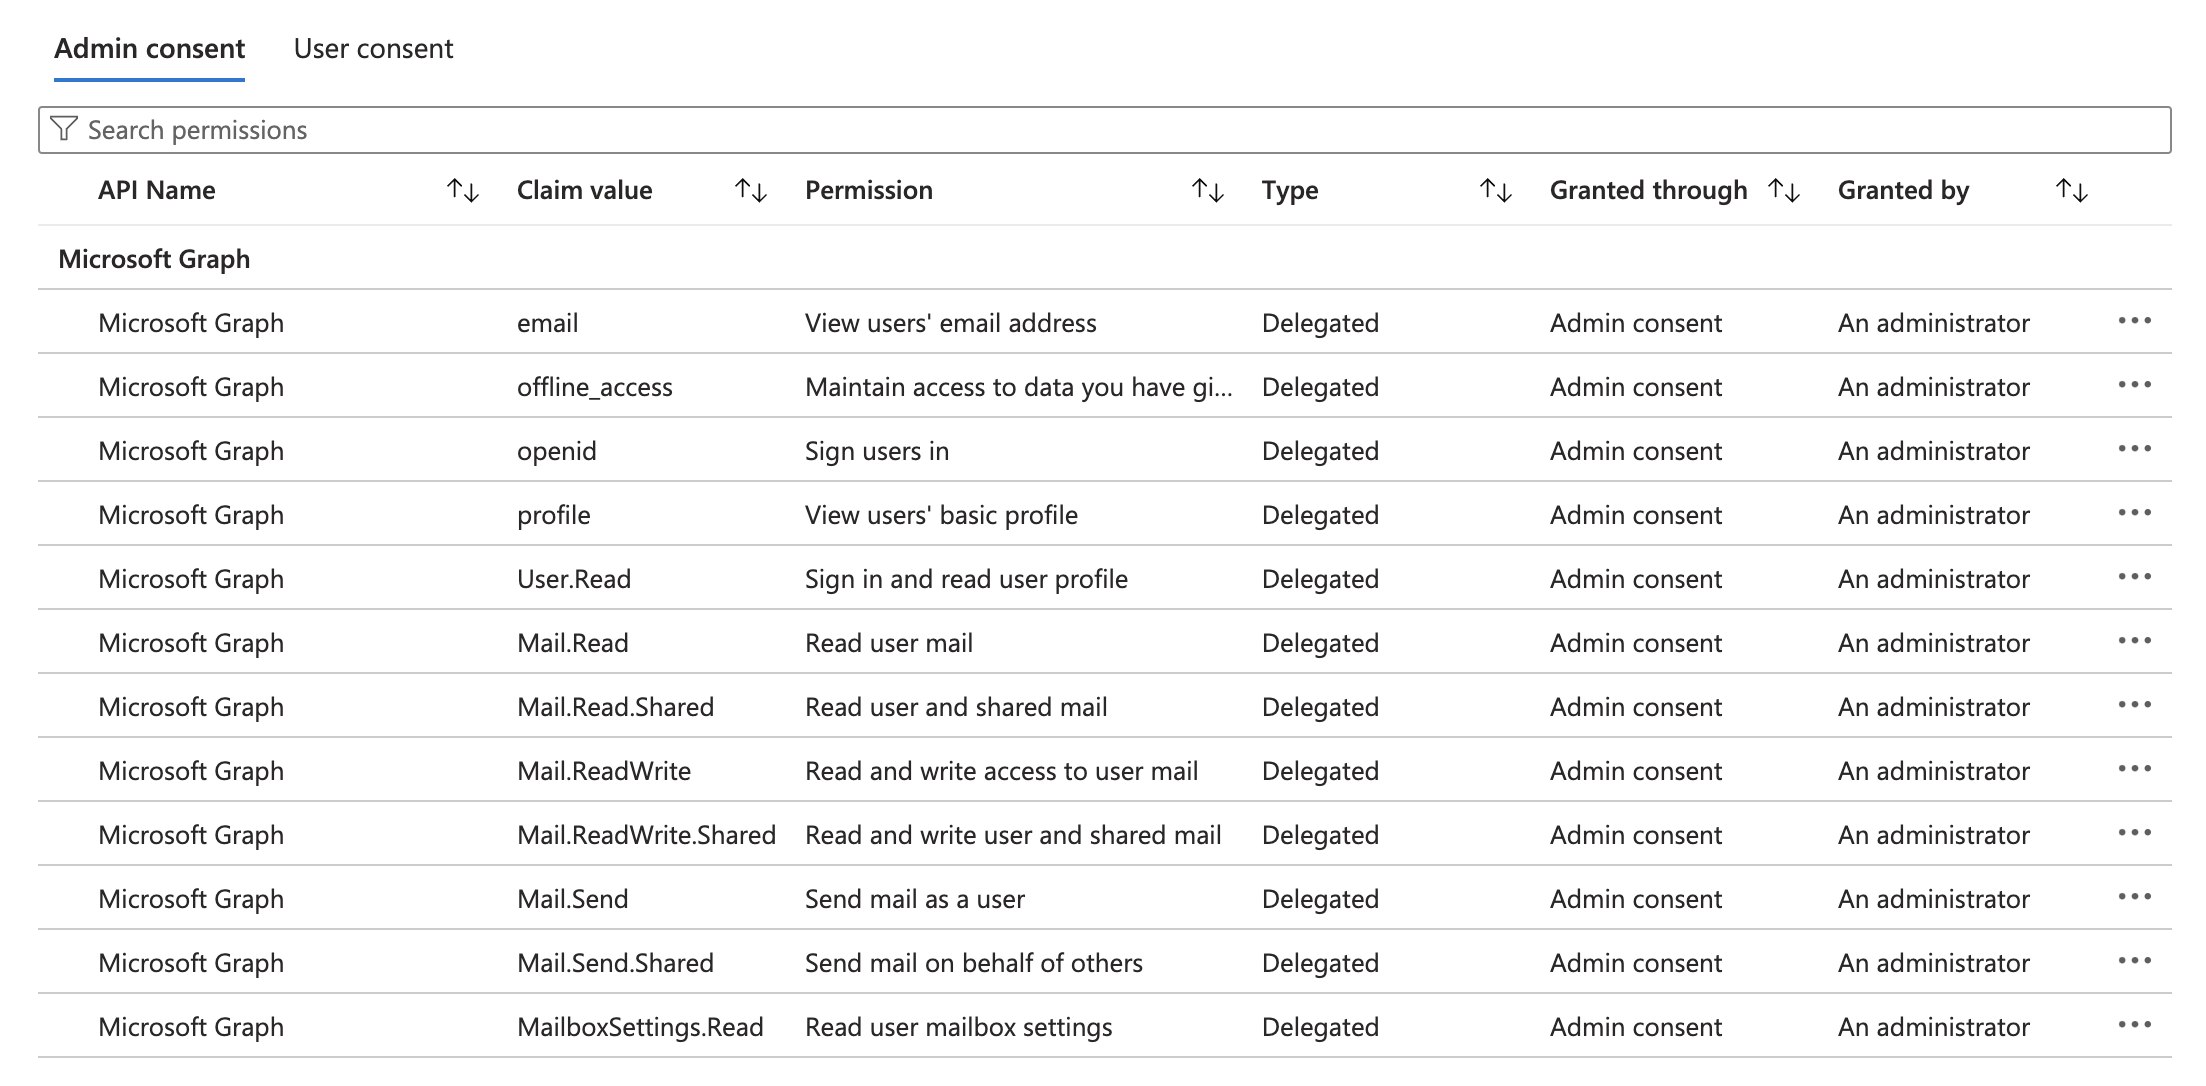This screenshot has height=1086, width=2206.
Task: Click the Granted through column header
Action: [1649, 190]
